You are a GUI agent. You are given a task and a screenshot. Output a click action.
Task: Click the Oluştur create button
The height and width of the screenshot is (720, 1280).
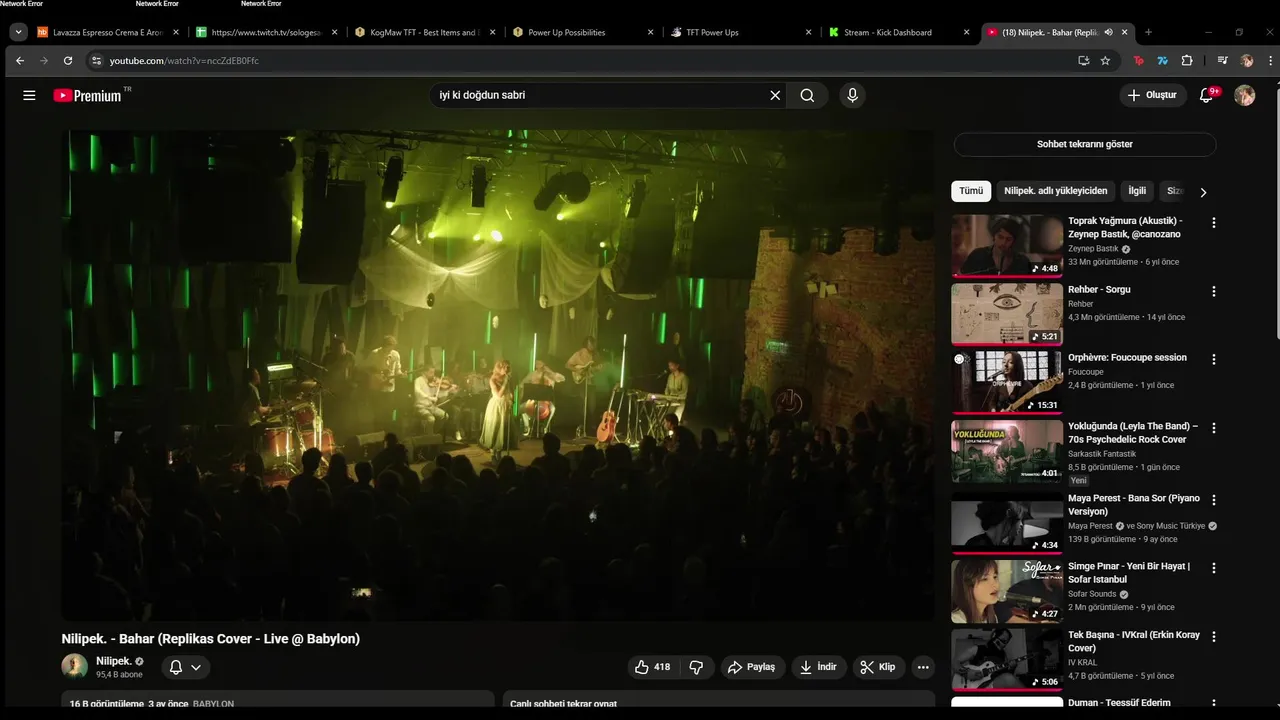coord(1152,95)
